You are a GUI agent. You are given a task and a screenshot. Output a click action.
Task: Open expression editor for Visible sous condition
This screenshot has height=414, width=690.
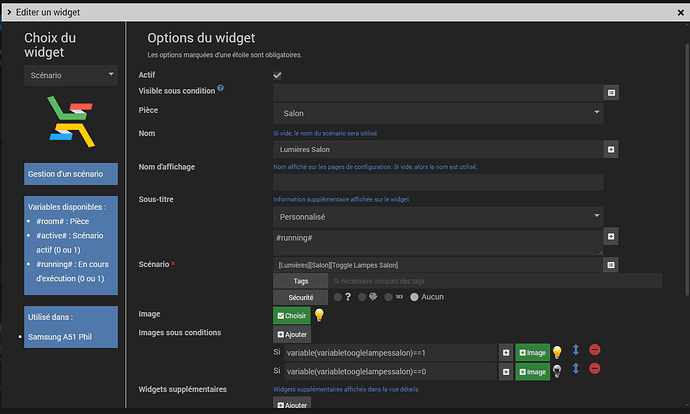pos(611,92)
